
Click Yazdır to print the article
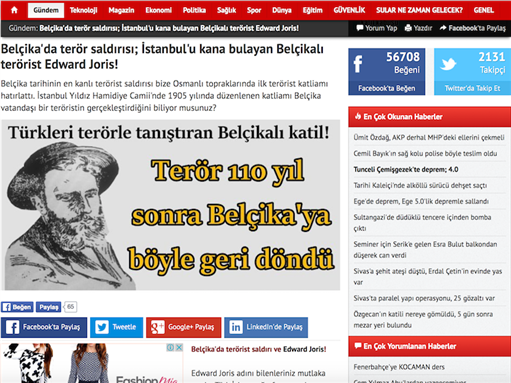coord(418,28)
